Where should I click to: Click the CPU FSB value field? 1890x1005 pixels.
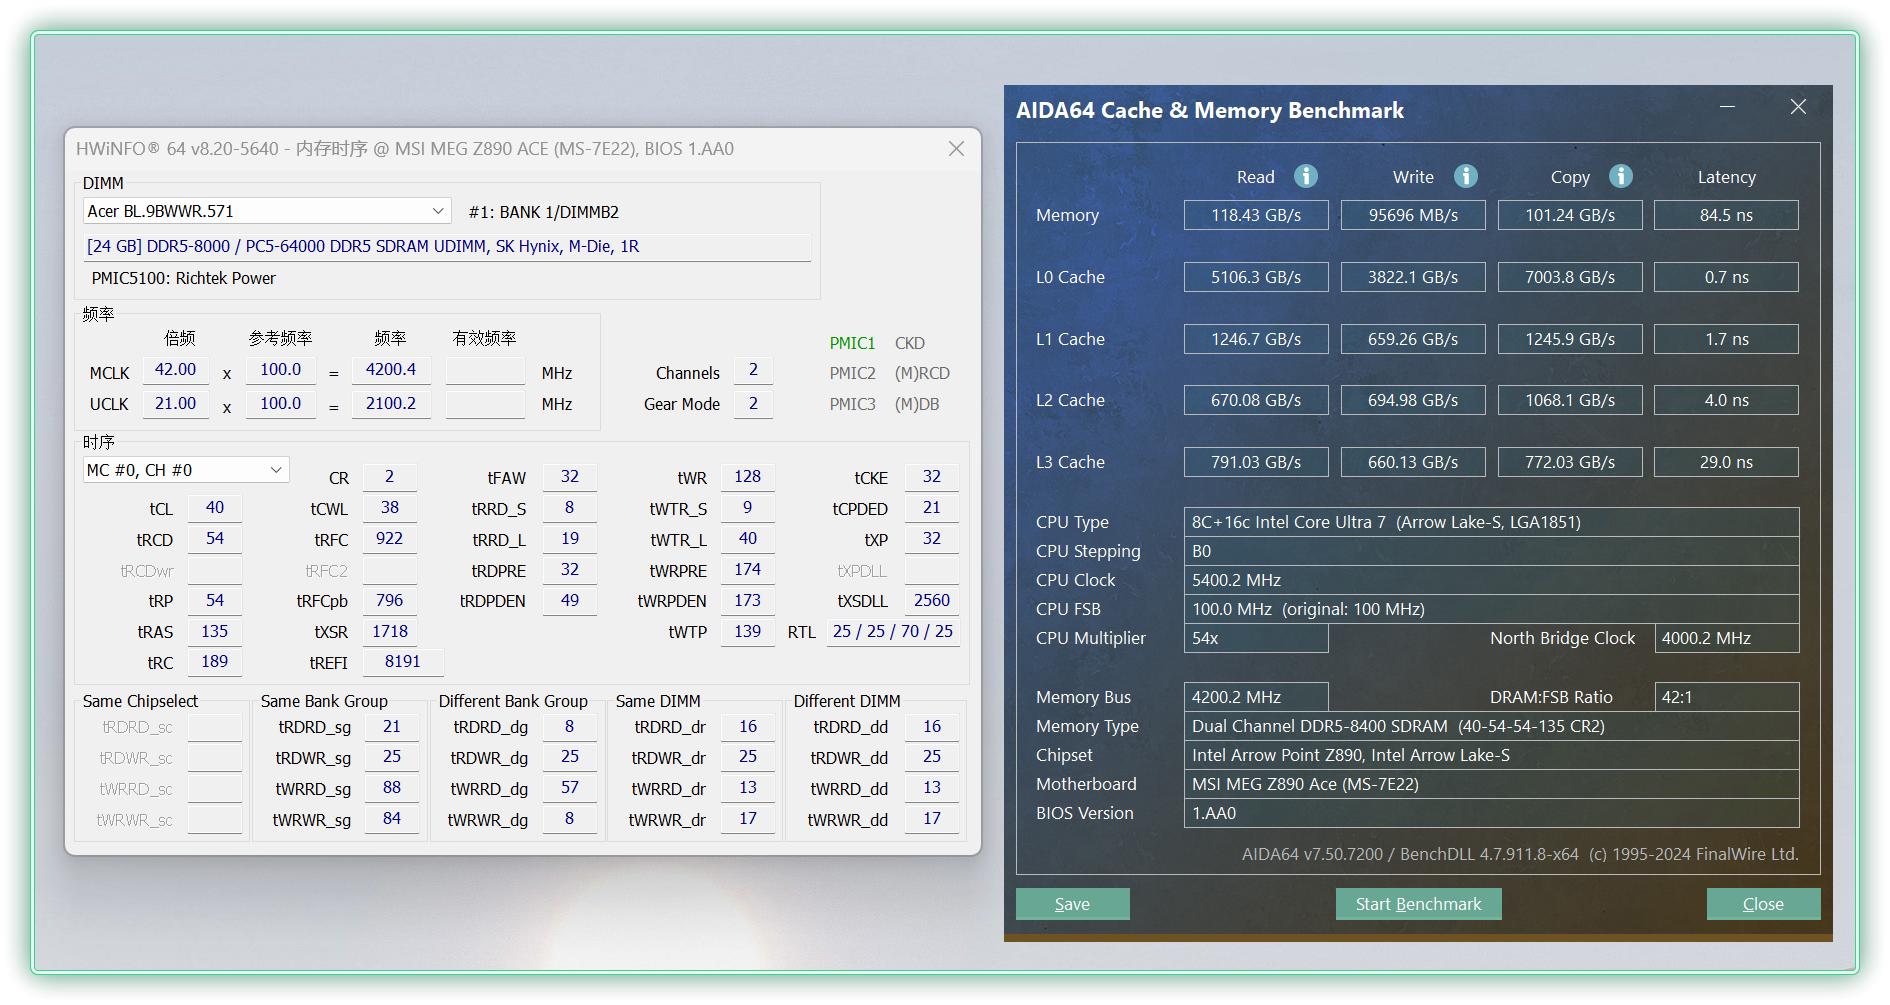[1491, 609]
